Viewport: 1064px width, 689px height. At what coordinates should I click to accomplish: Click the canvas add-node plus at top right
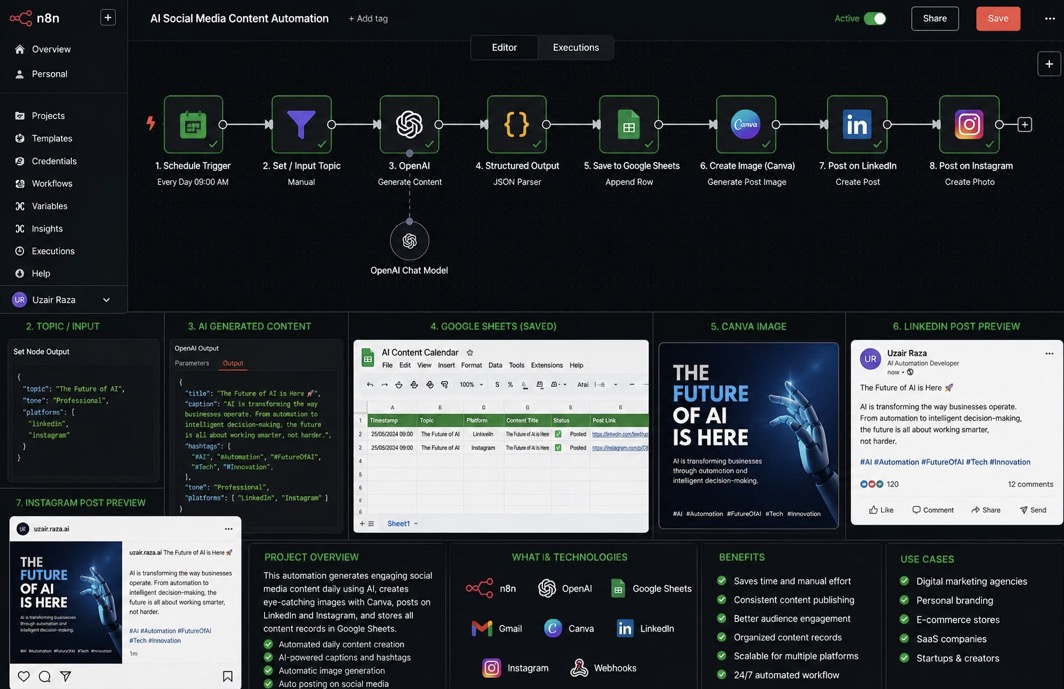[x=1049, y=64]
